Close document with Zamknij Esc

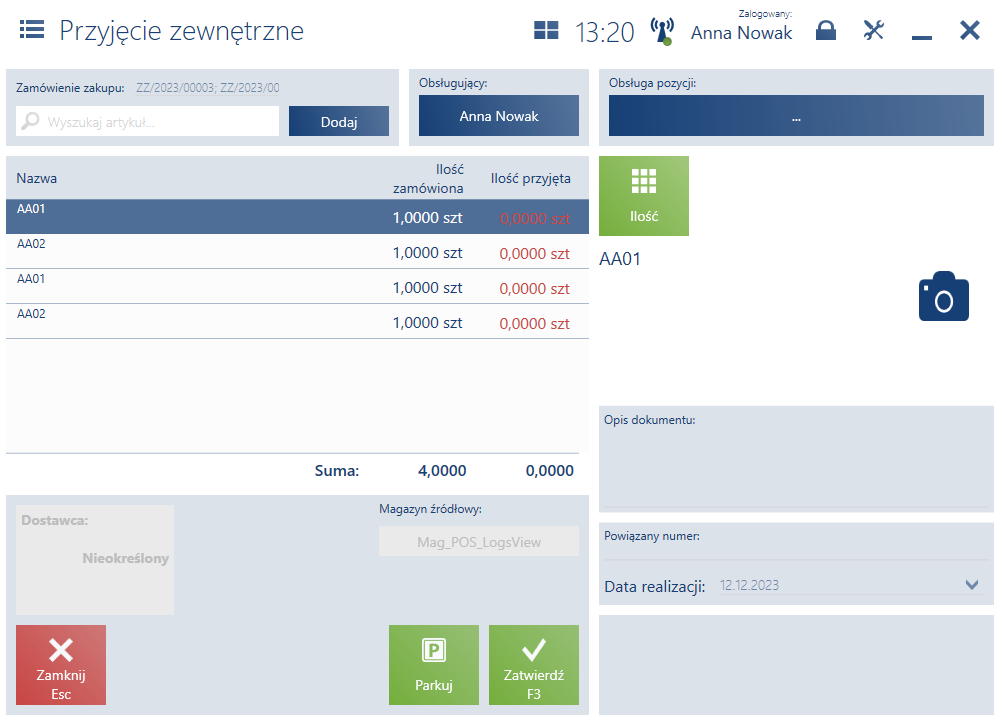(x=61, y=665)
